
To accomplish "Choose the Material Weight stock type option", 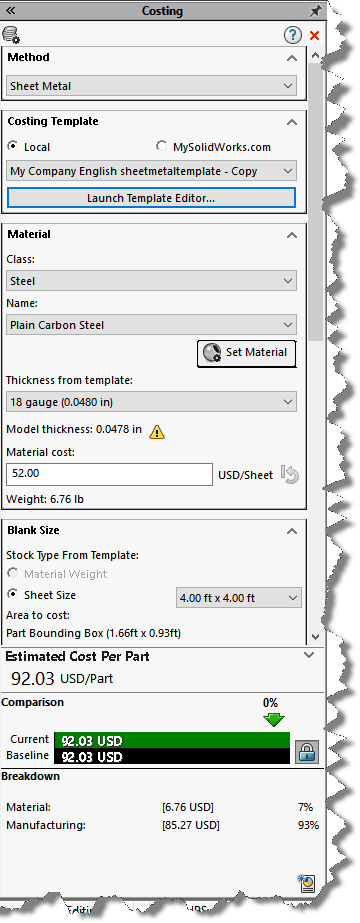I will 12,574.
